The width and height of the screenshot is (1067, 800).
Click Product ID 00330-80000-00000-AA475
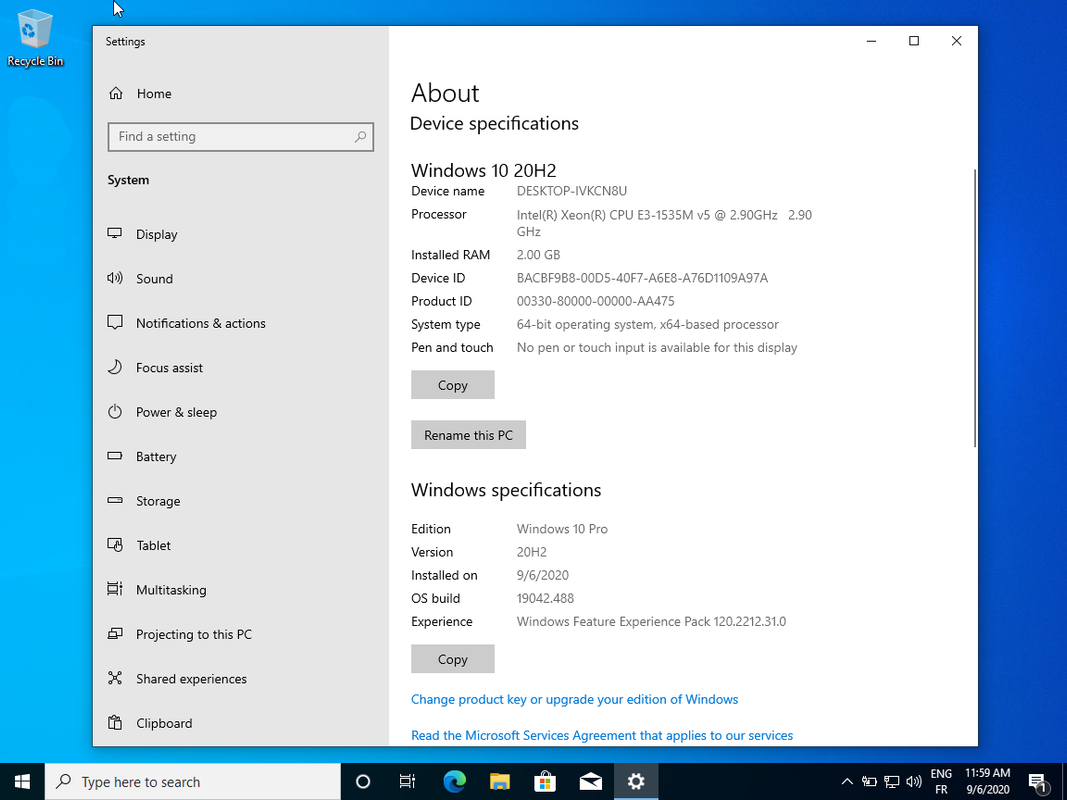pyautogui.click(x=595, y=301)
